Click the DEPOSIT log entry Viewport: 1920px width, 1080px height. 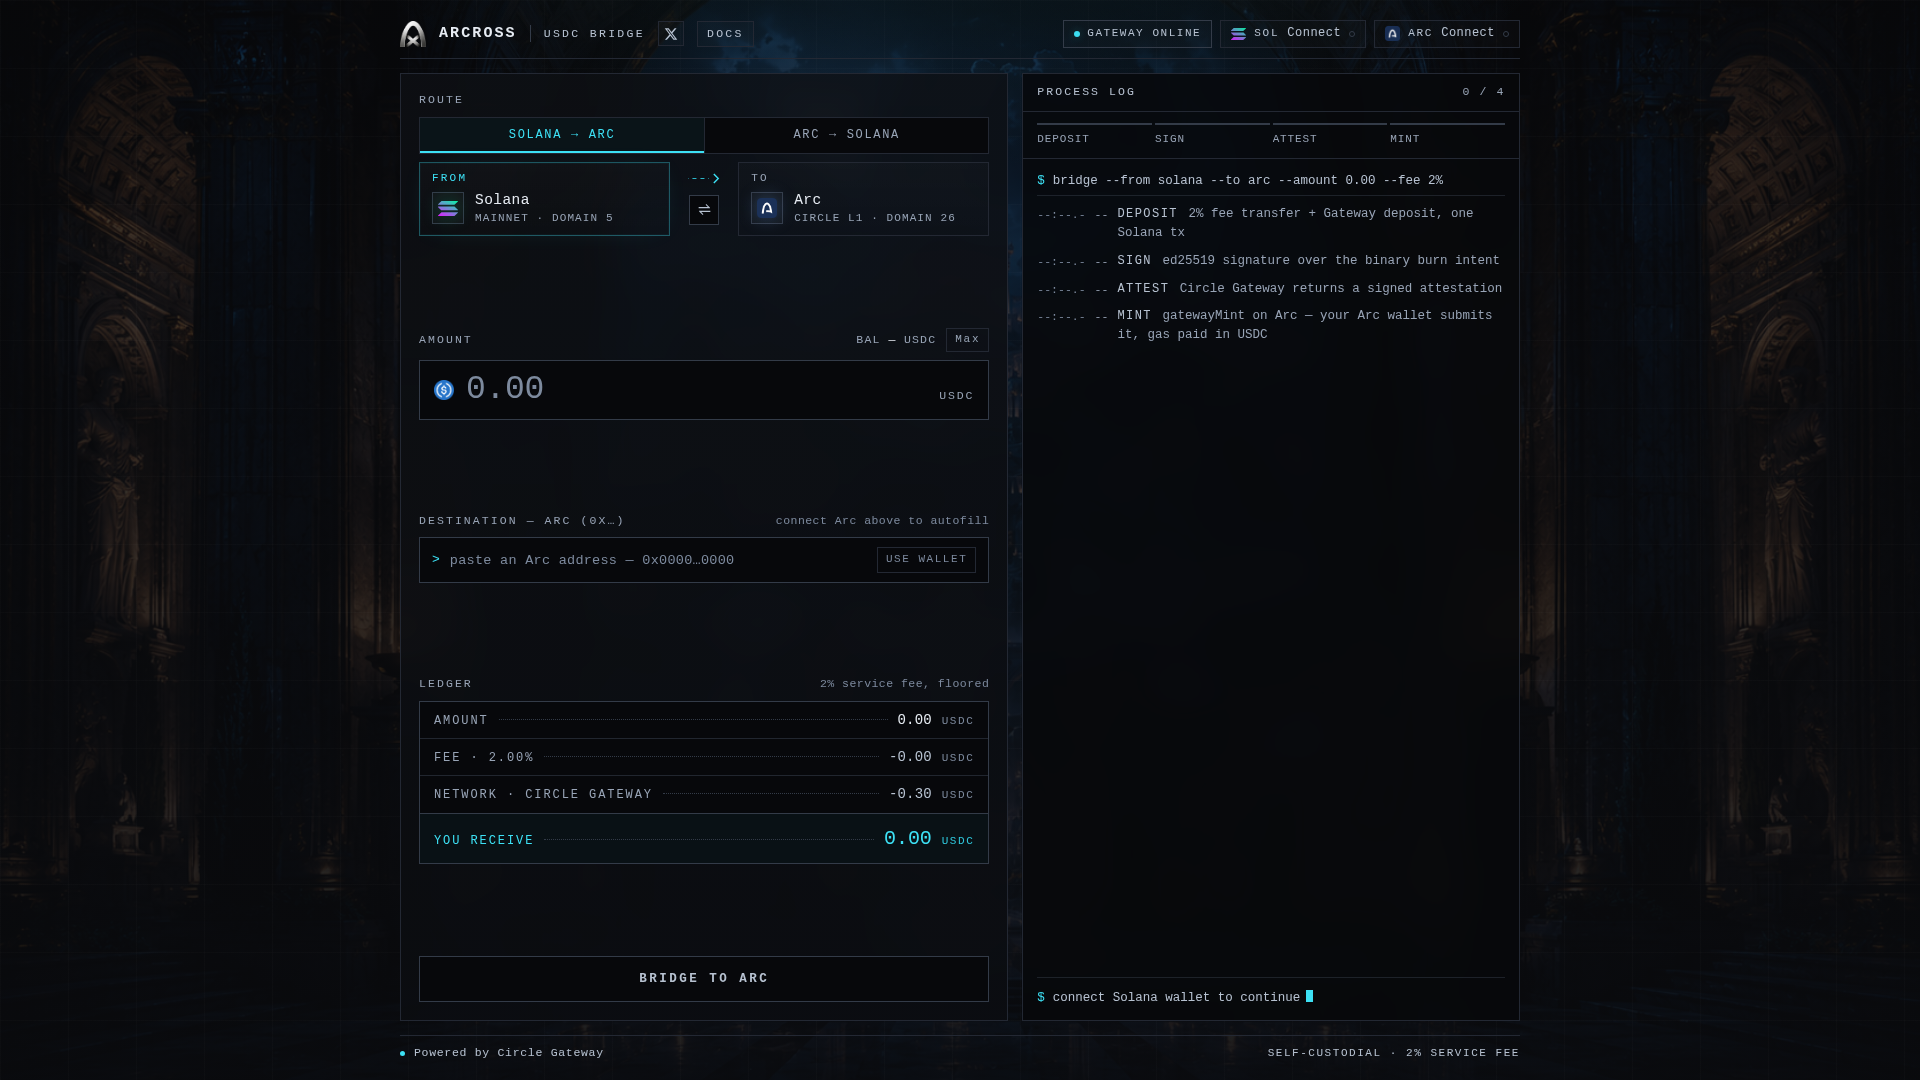point(1271,223)
